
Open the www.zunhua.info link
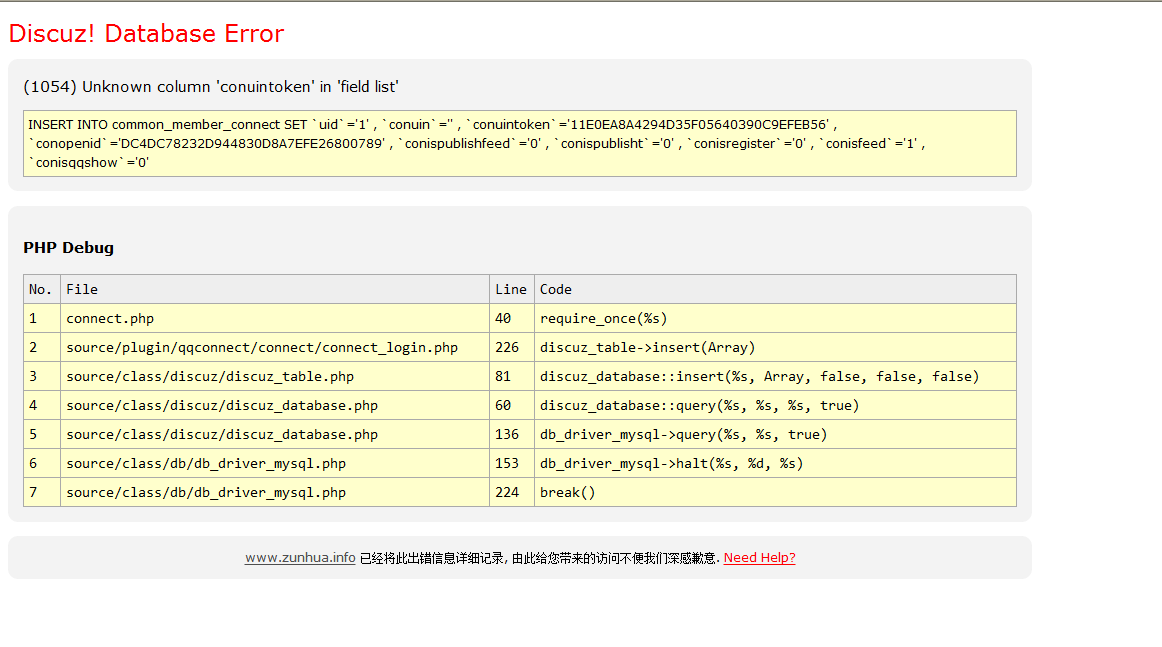coord(300,558)
